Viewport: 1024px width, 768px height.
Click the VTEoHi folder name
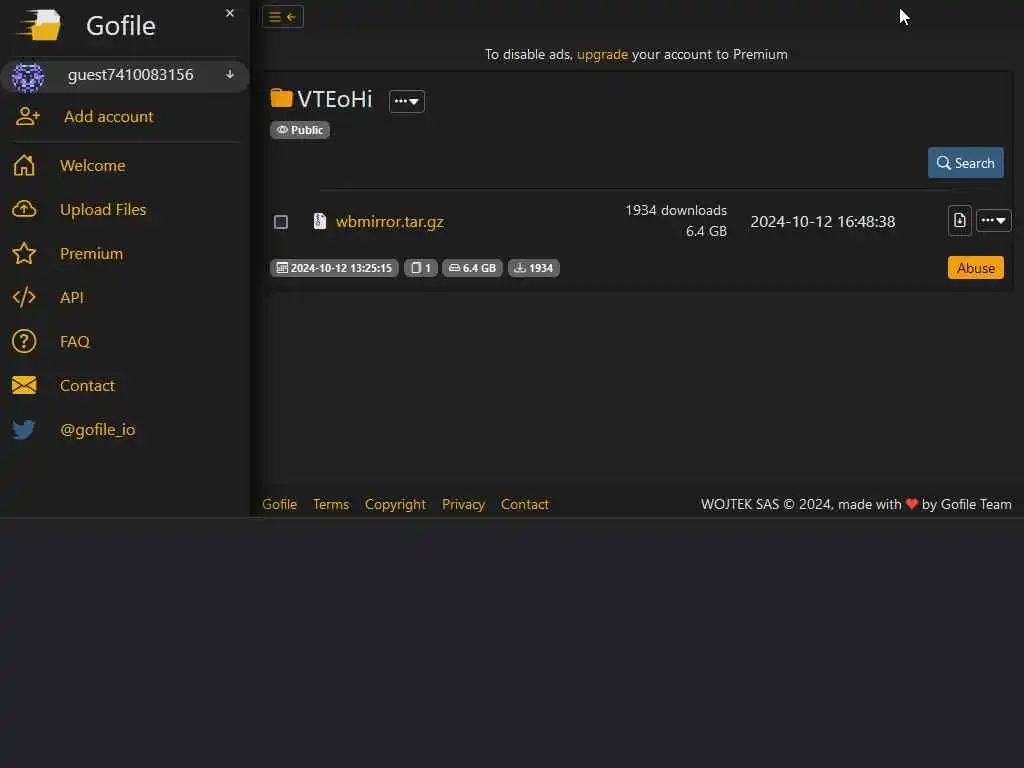click(335, 99)
